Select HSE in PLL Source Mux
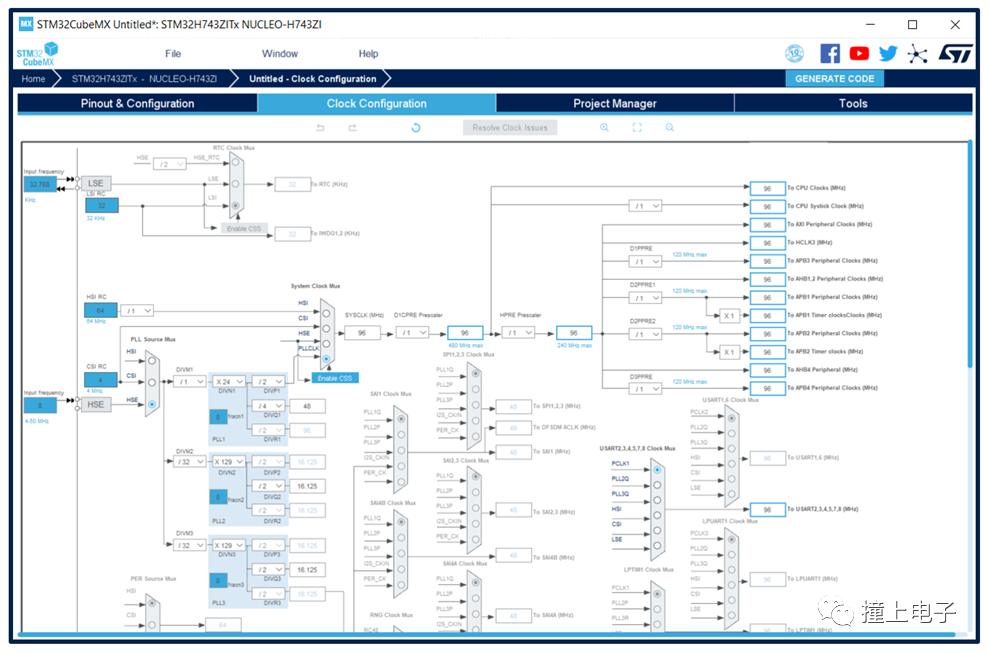The width and height of the screenshot is (988, 654). 152,404
